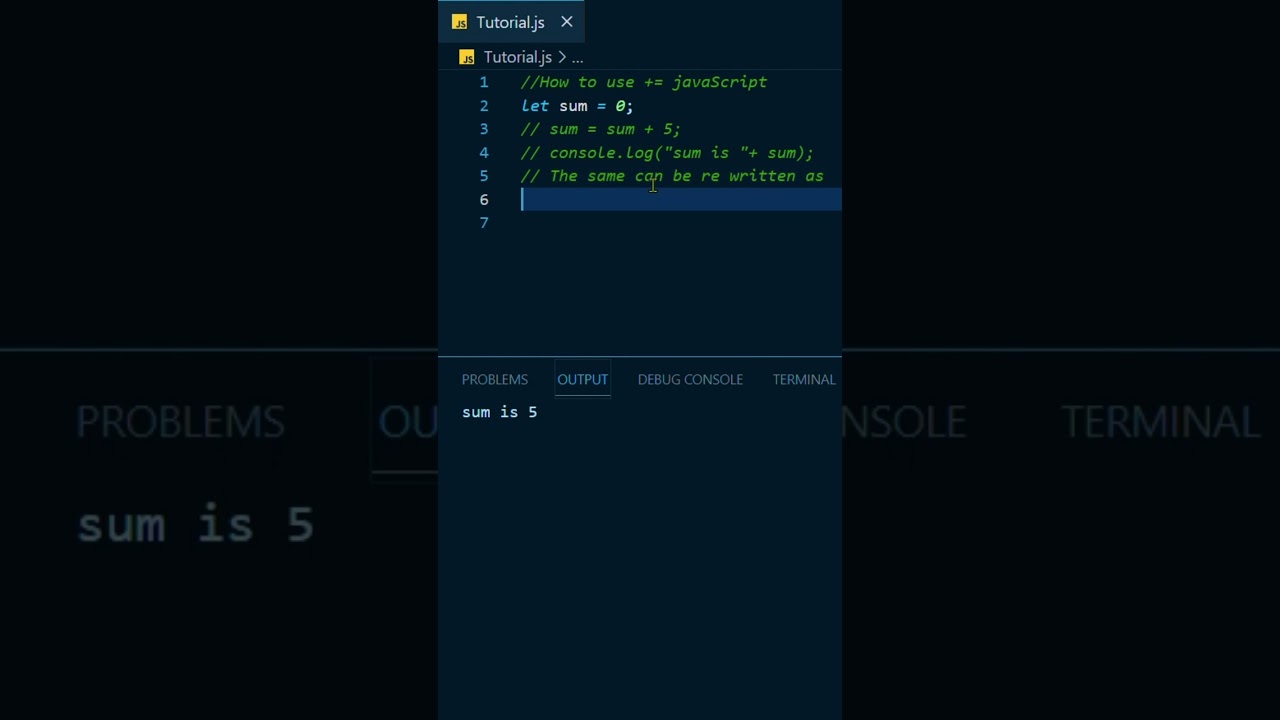
Task: Click the JS file icon in tab
Action: click(x=460, y=22)
